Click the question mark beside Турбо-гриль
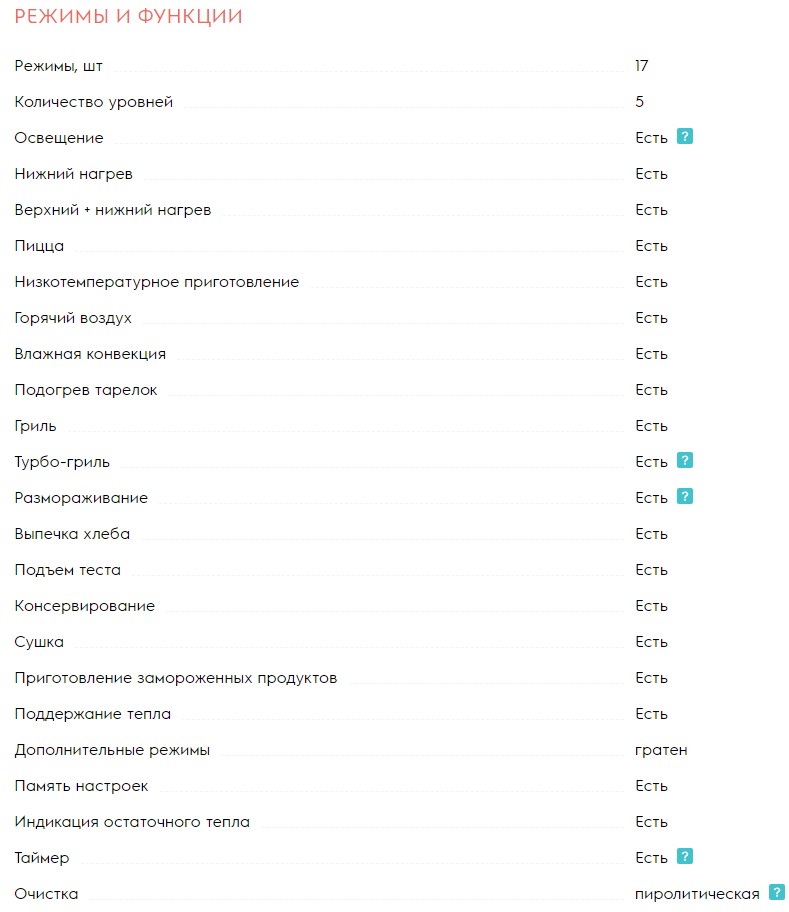Image resolution: width=789 pixels, height=912 pixels. 685,460
